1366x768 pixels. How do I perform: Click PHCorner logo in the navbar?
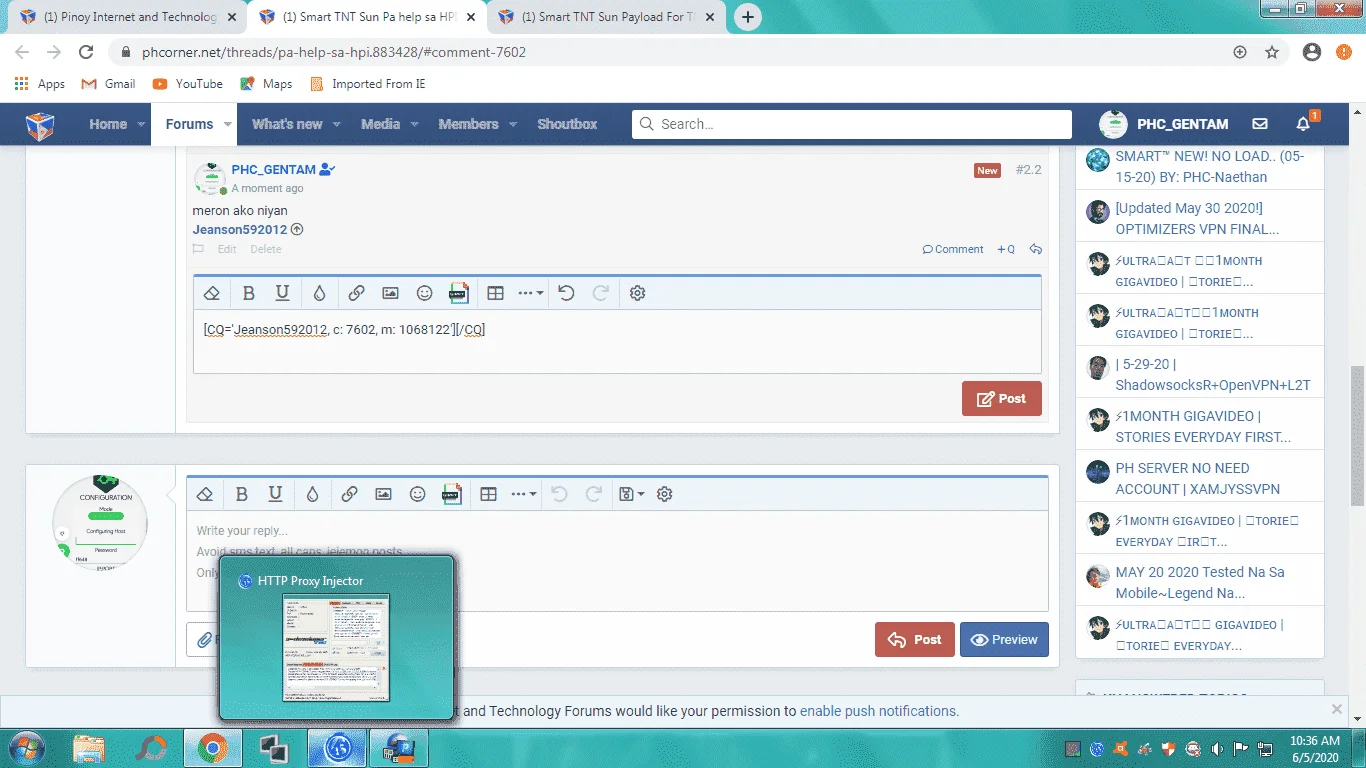pos(40,125)
